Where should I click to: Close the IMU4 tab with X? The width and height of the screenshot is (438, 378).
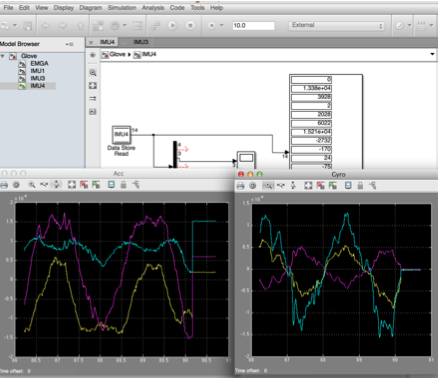tap(91, 42)
